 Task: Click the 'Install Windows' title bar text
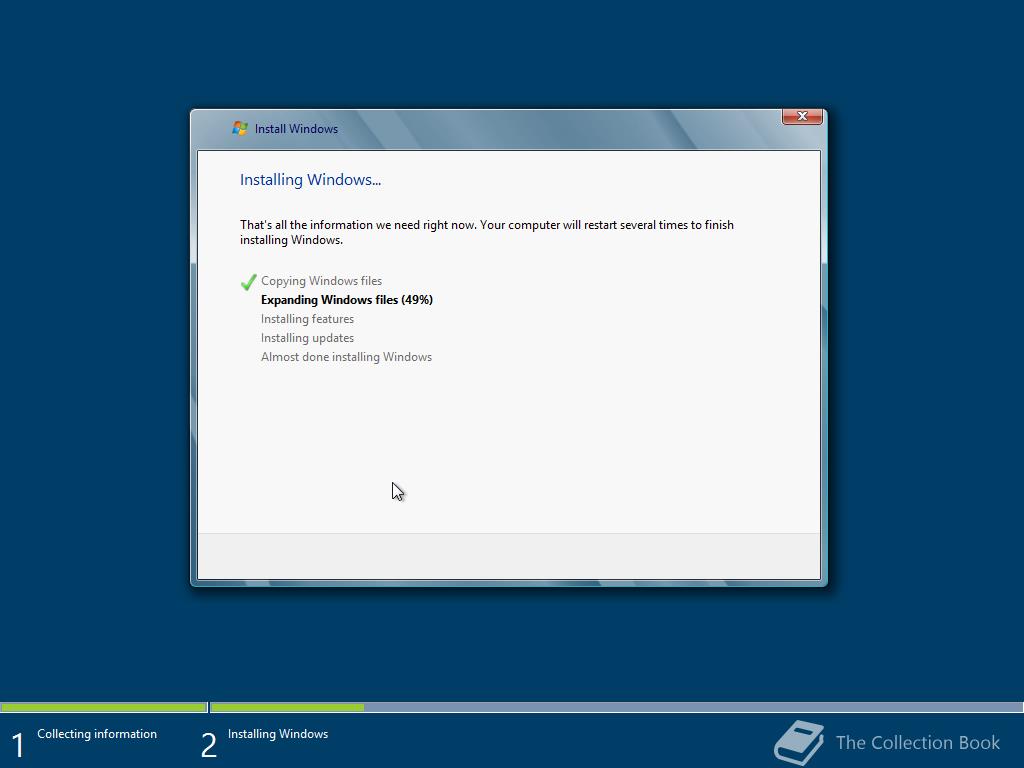296,129
